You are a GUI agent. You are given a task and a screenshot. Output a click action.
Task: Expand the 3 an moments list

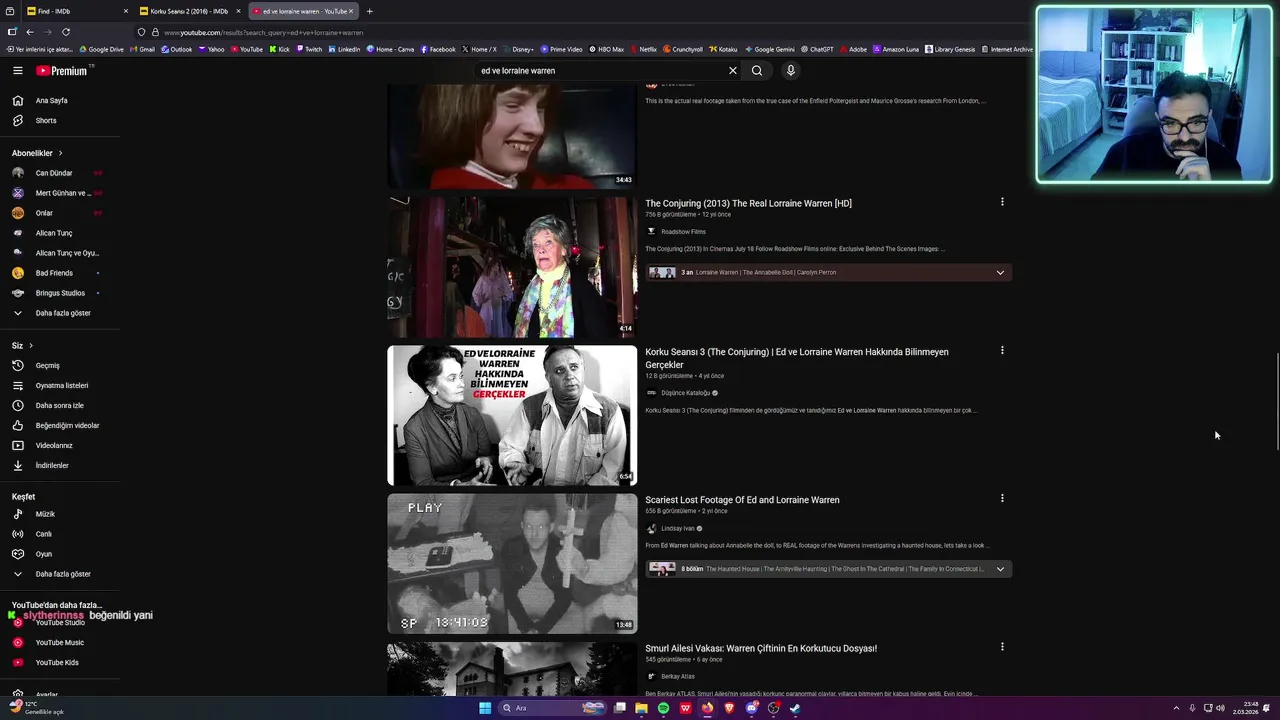[1000, 272]
